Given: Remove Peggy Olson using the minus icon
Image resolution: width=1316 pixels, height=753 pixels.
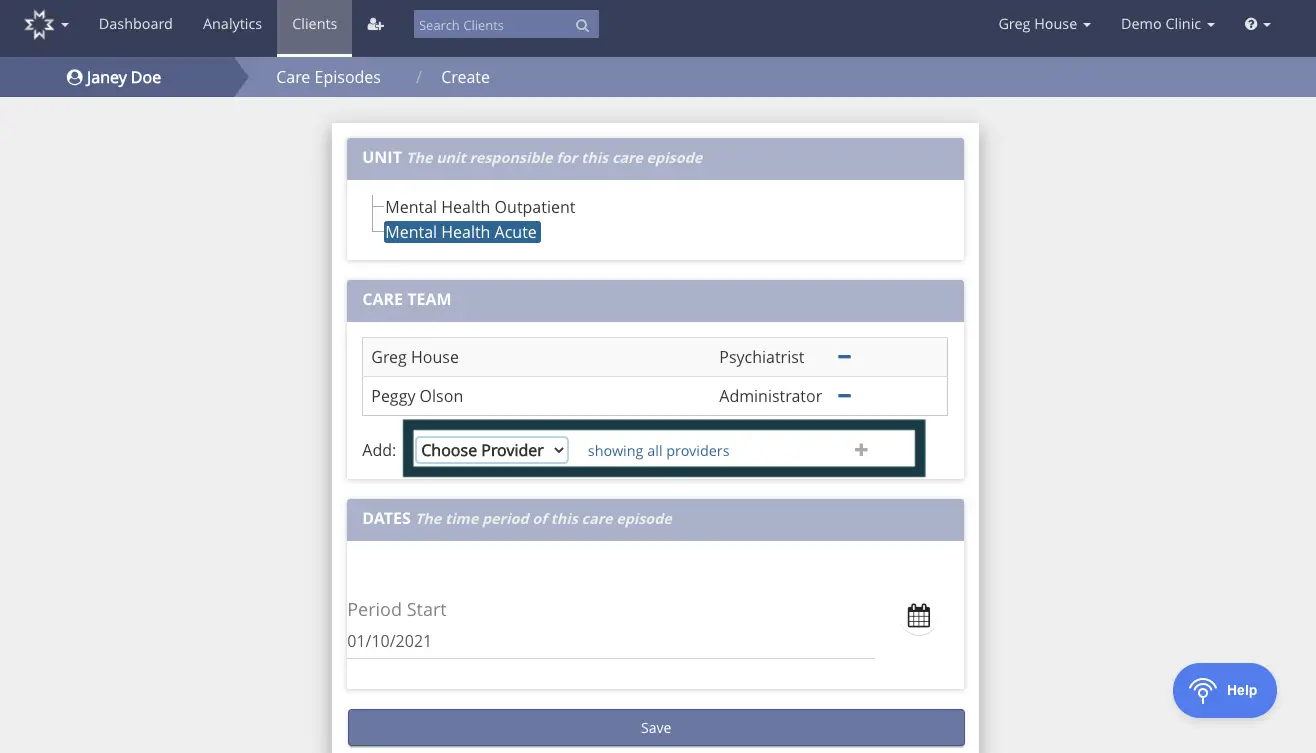Looking at the screenshot, I should pos(844,395).
